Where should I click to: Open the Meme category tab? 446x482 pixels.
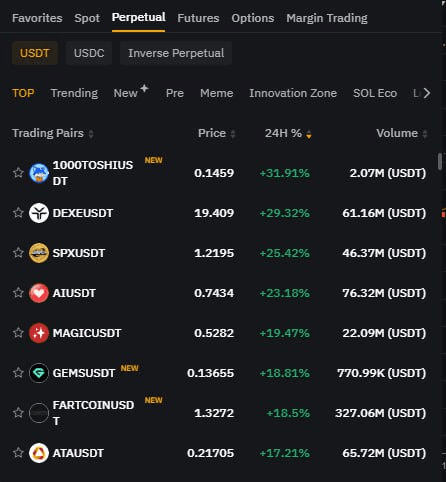pyautogui.click(x=217, y=93)
